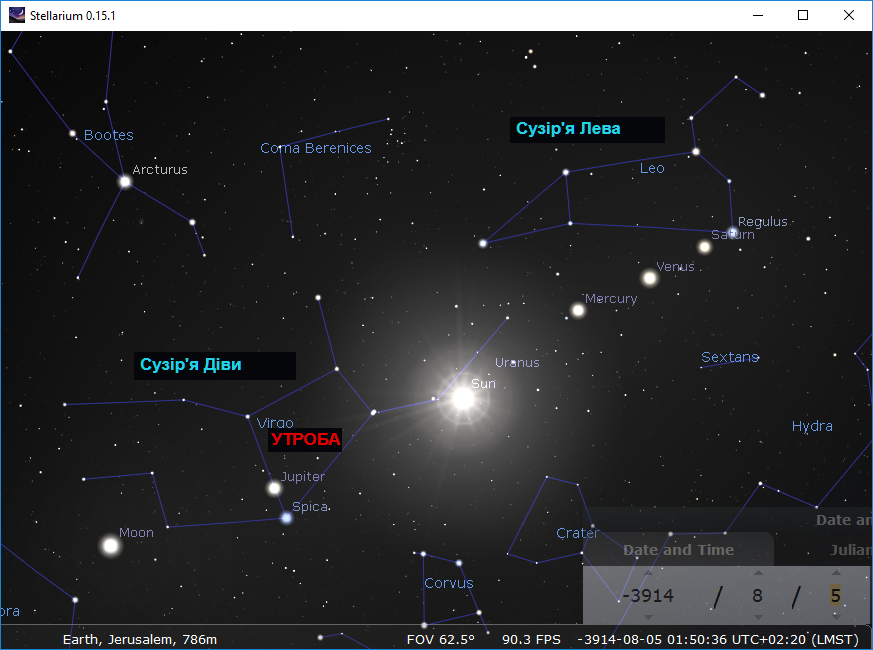This screenshot has width=873, height=650.
Task: Select the Sun in the sky view
Action: (463, 398)
